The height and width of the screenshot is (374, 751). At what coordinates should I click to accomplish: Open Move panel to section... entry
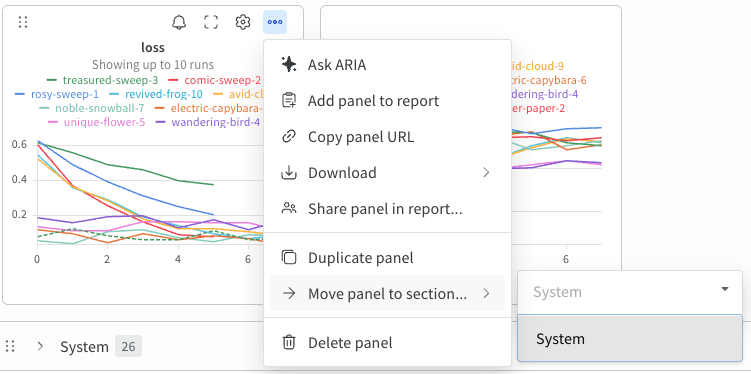(387, 293)
